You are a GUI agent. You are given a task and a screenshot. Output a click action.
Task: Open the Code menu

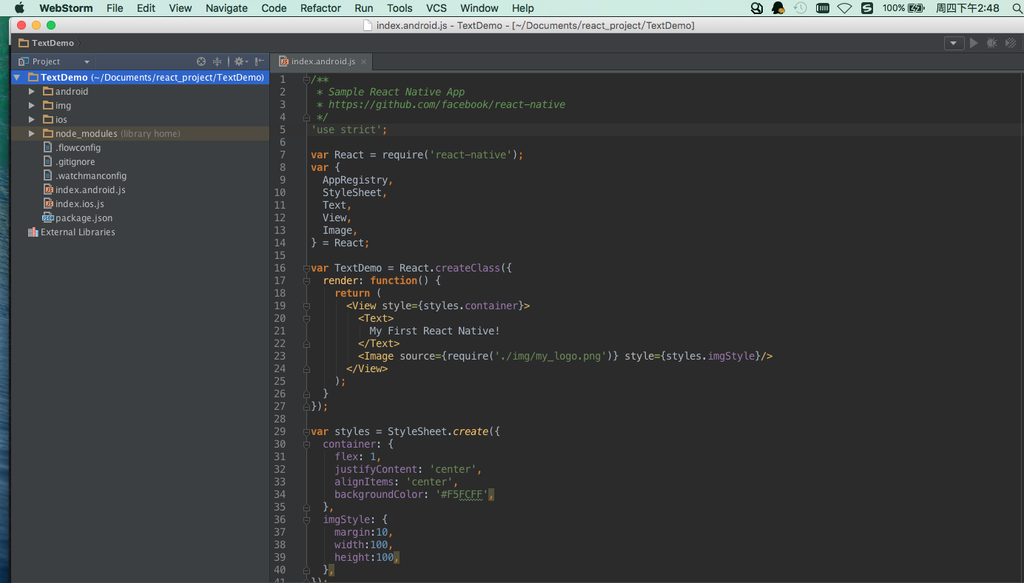click(x=274, y=8)
